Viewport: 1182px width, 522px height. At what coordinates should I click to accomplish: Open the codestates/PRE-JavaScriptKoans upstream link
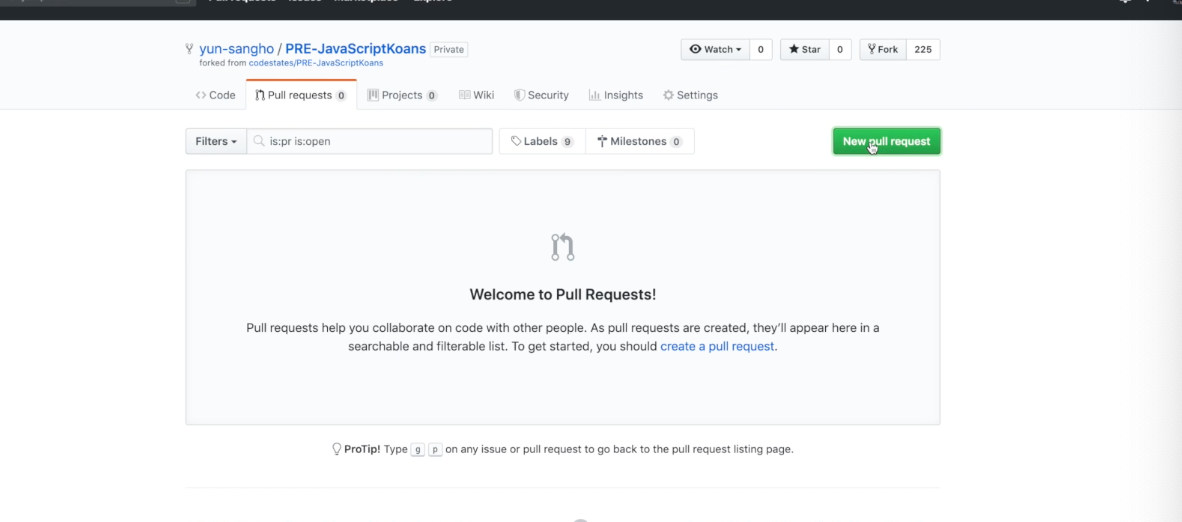[x=316, y=63]
